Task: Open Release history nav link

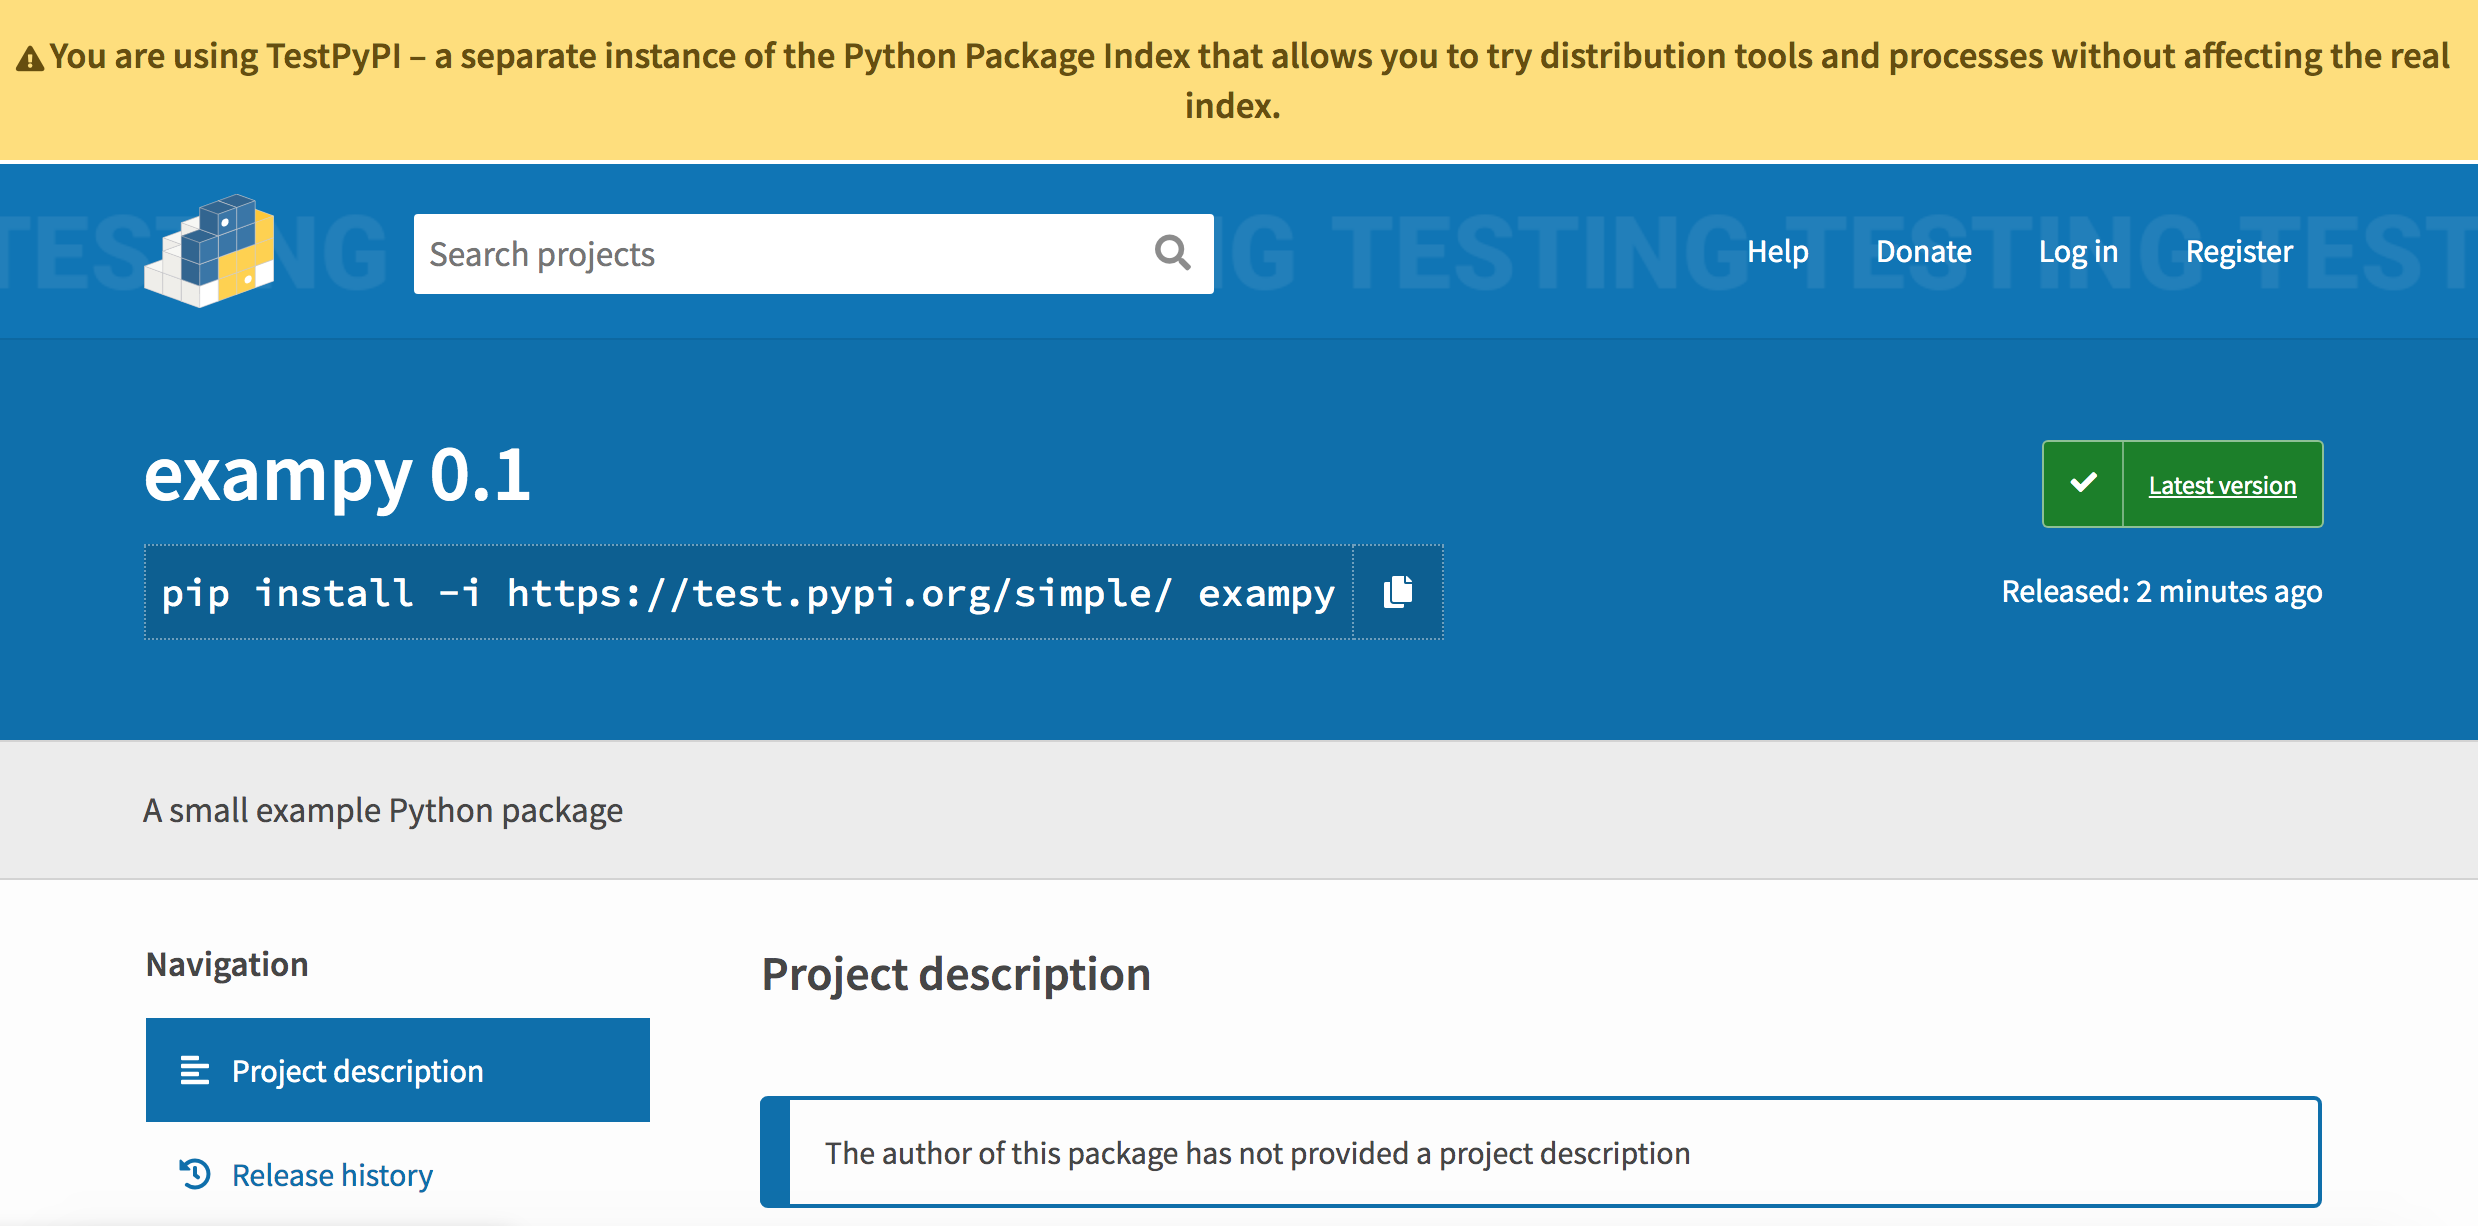Action: (x=332, y=1175)
